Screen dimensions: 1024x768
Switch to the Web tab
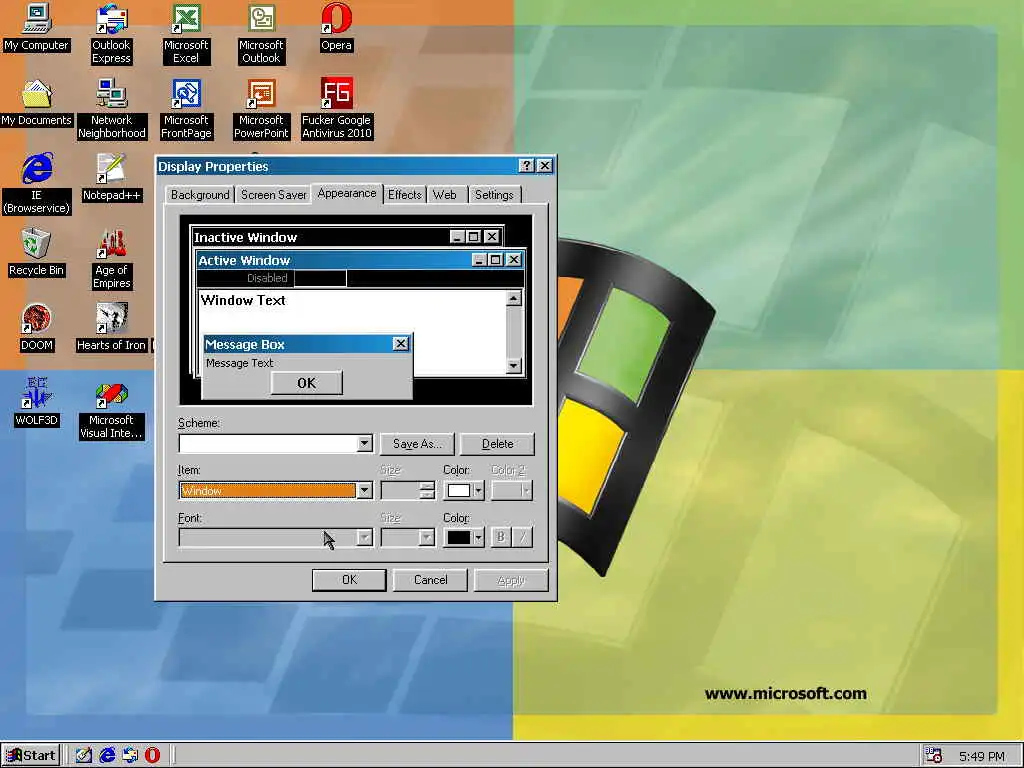pyautogui.click(x=445, y=195)
